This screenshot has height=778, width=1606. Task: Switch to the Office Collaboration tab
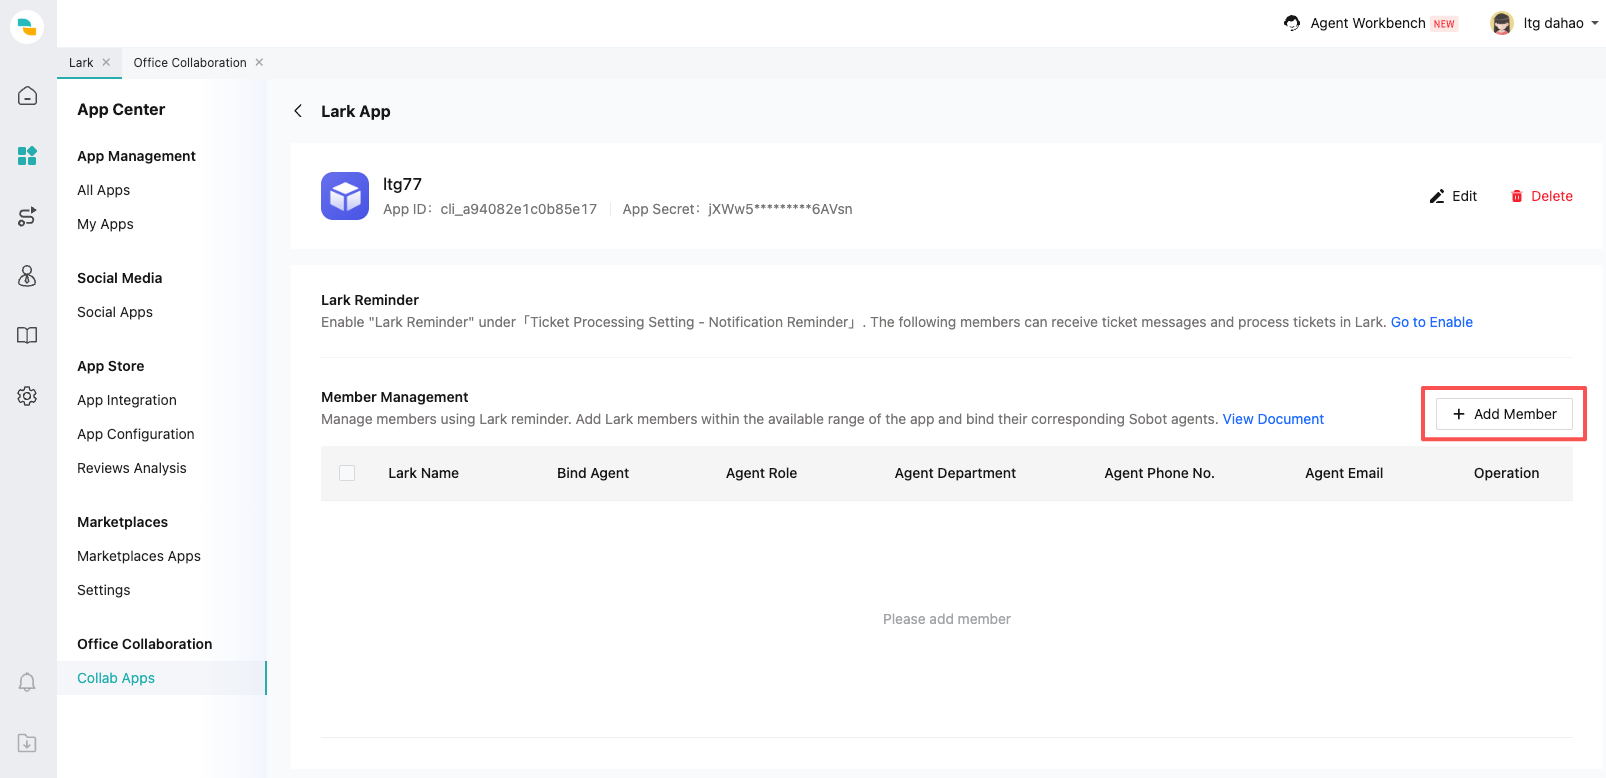(x=190, y=63)
